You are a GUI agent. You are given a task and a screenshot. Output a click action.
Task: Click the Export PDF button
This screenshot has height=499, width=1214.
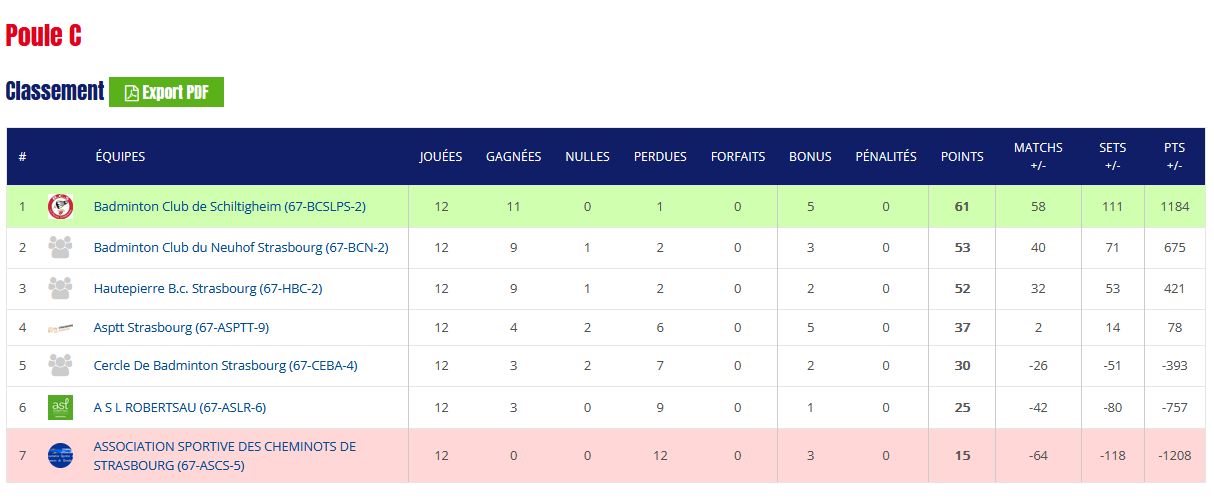coord(166,92)
